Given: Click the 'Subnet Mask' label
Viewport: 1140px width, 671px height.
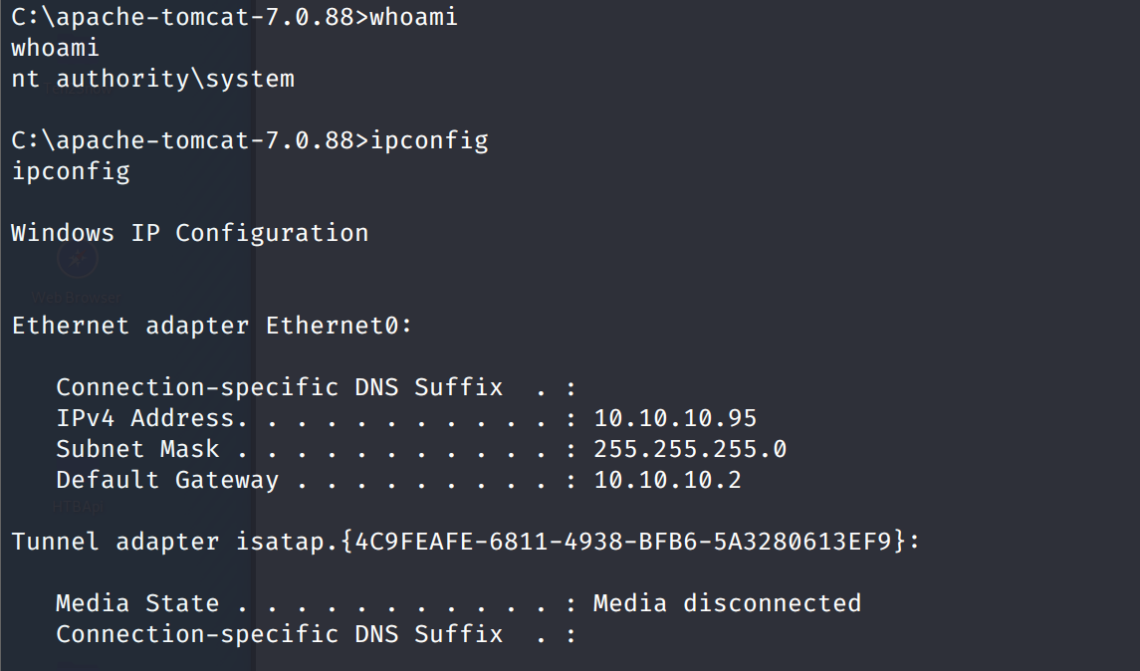Looking at the screenshot, I should coord(137,449).
